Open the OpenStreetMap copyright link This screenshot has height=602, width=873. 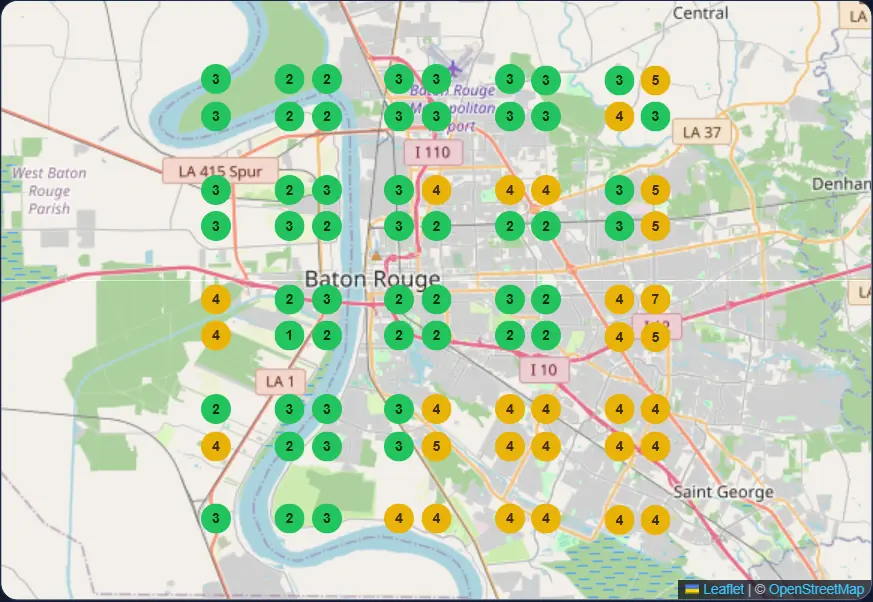coord(816,589)
